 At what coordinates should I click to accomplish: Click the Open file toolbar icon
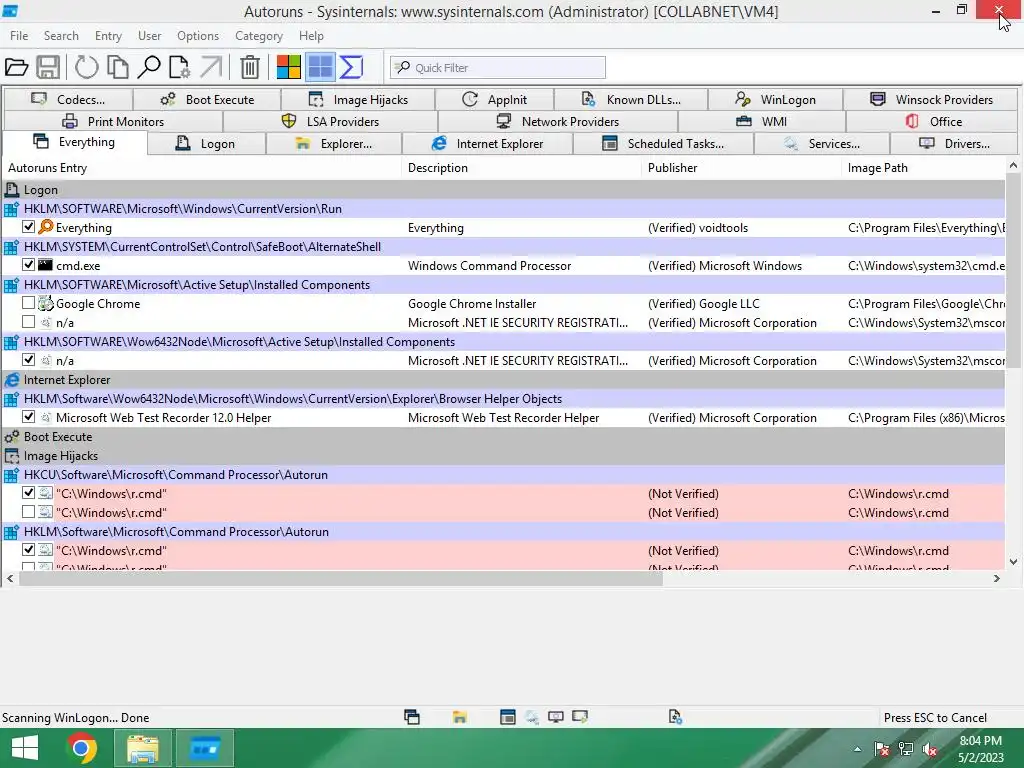point(16,67)
